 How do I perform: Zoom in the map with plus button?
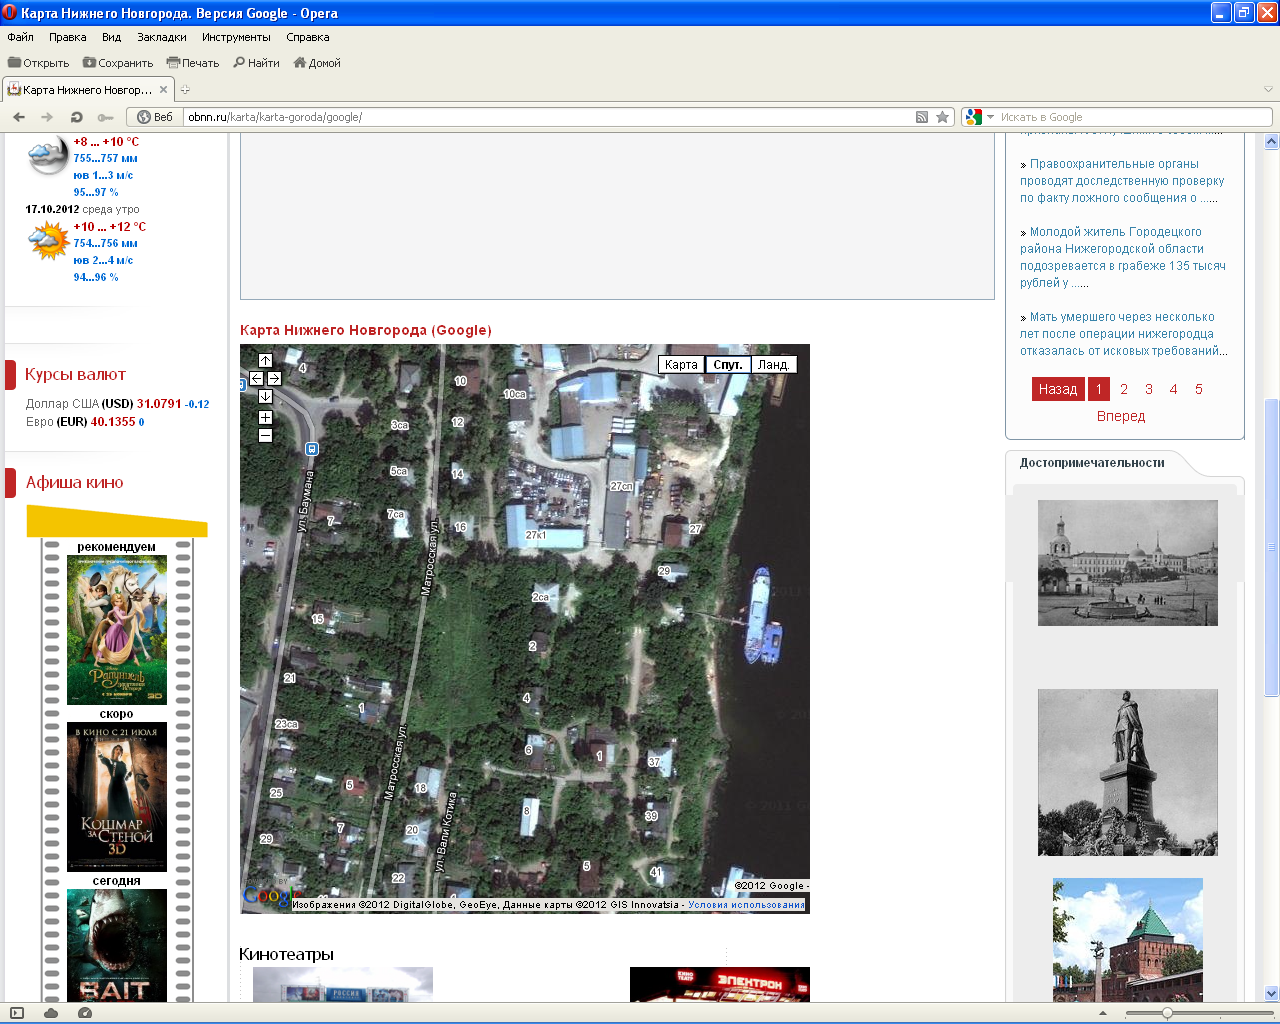265,418
